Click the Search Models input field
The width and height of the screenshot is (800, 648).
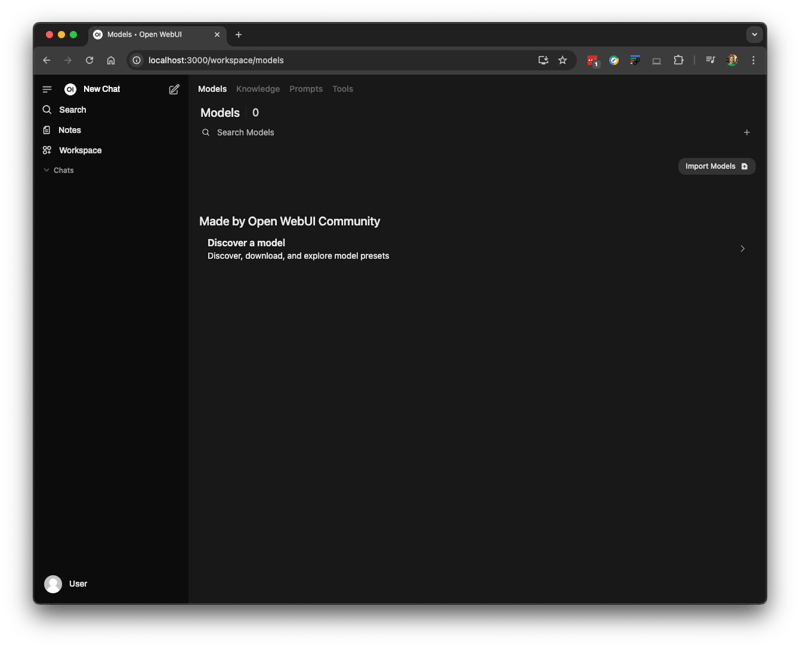(x=400, y=132)
